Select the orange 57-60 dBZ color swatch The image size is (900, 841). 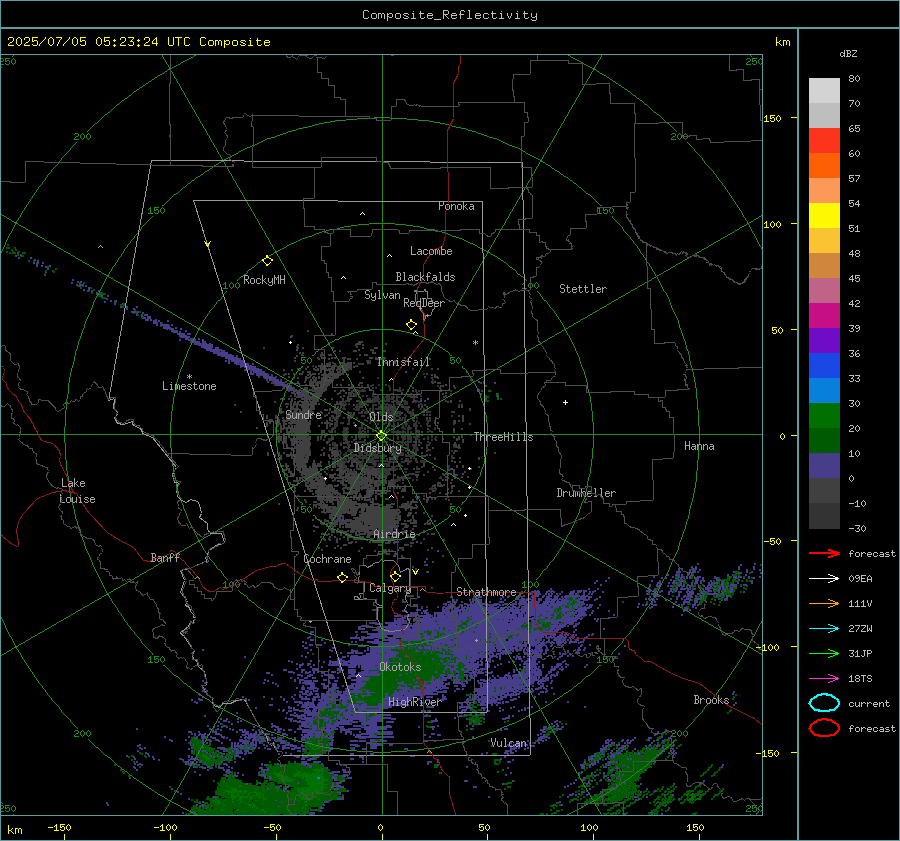pos(824,165)
